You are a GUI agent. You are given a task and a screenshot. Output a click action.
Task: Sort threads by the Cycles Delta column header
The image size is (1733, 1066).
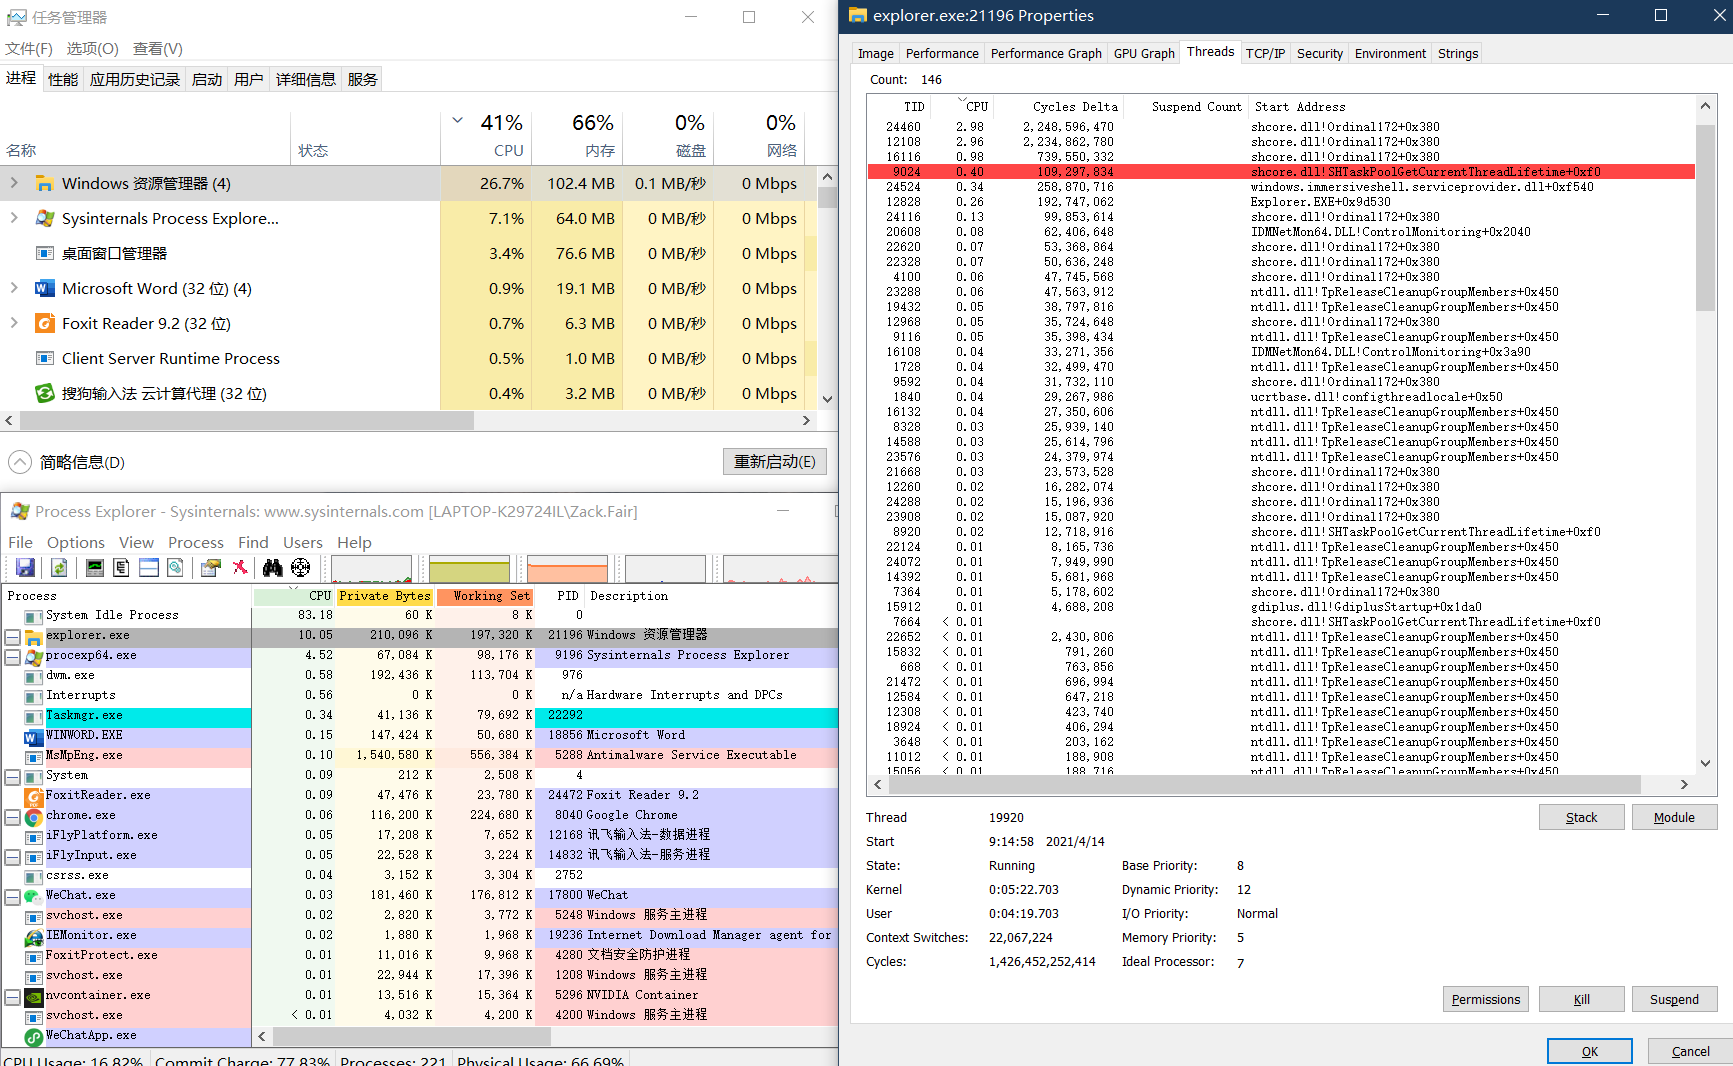pyautogui.click(x=1059, y=106)
